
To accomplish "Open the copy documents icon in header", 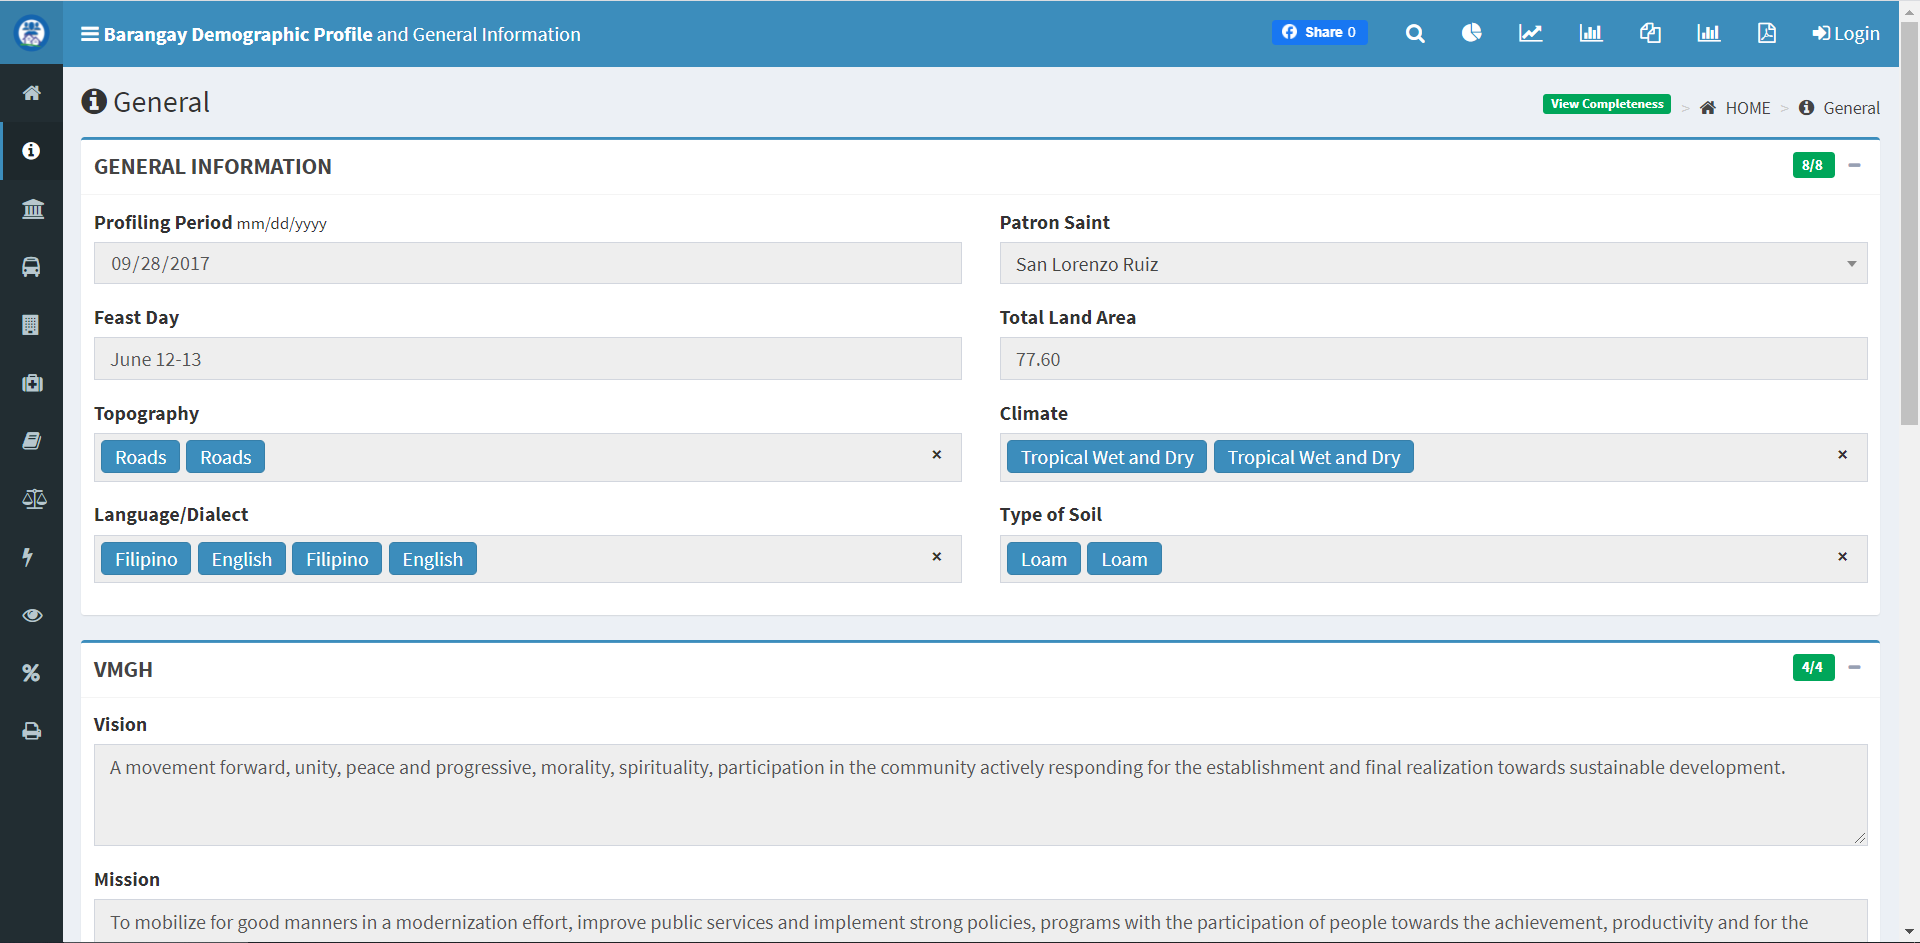I will pos(1650,33).
